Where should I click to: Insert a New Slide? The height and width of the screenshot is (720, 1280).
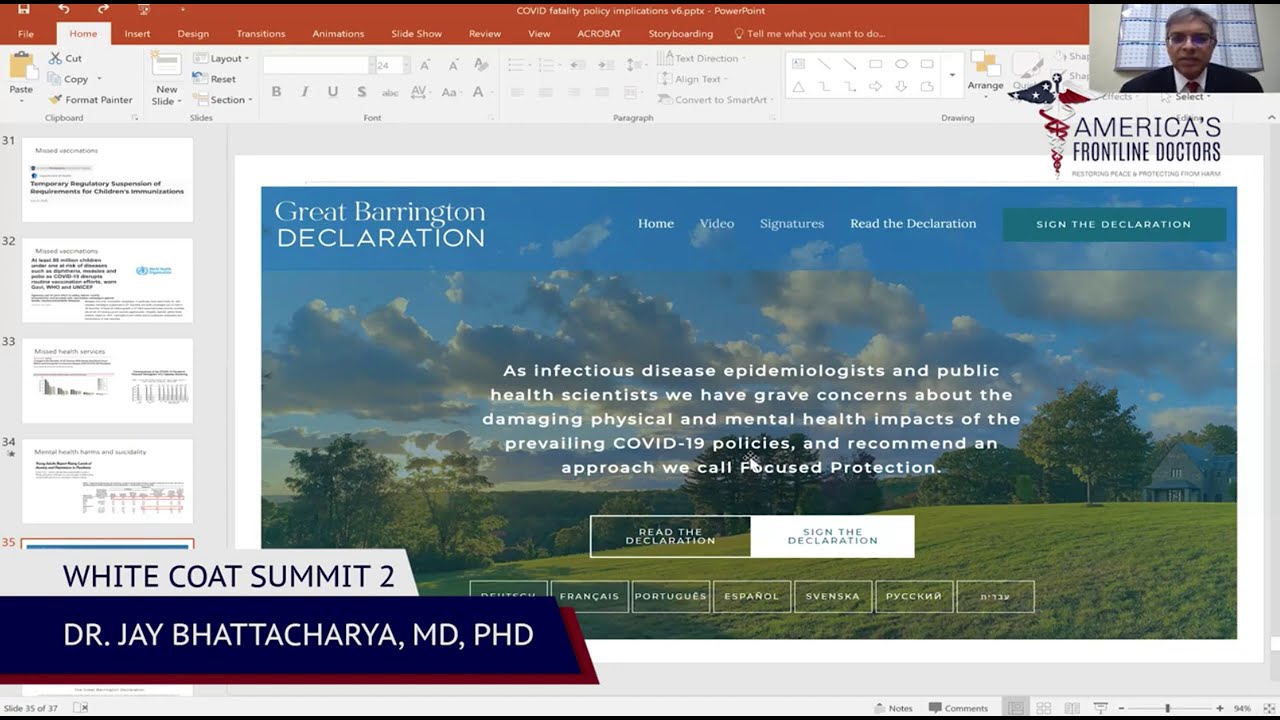[165, 78]
